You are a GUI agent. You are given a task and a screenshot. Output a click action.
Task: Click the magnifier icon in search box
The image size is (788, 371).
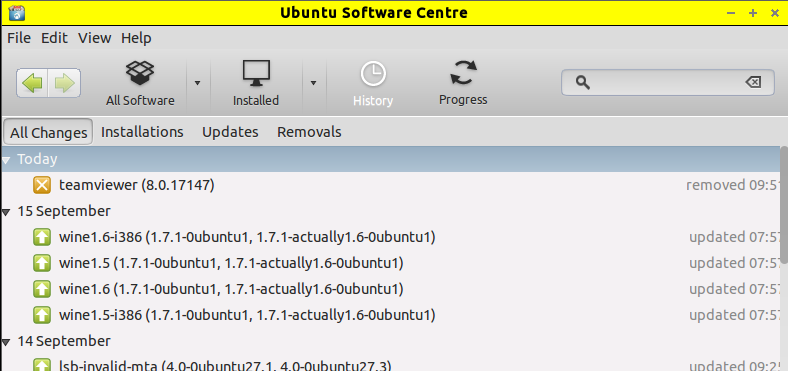coord(582,82)
